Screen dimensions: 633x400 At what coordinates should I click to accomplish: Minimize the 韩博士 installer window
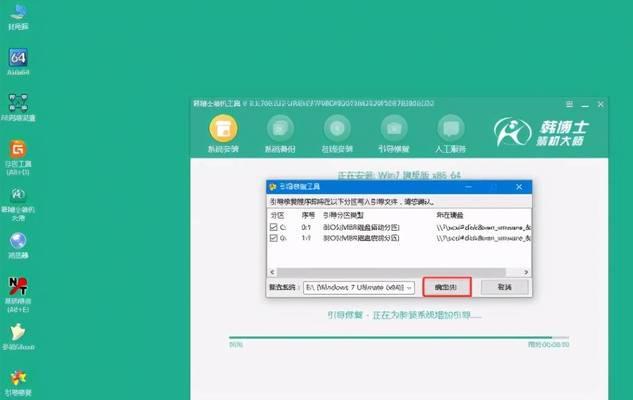585,105
